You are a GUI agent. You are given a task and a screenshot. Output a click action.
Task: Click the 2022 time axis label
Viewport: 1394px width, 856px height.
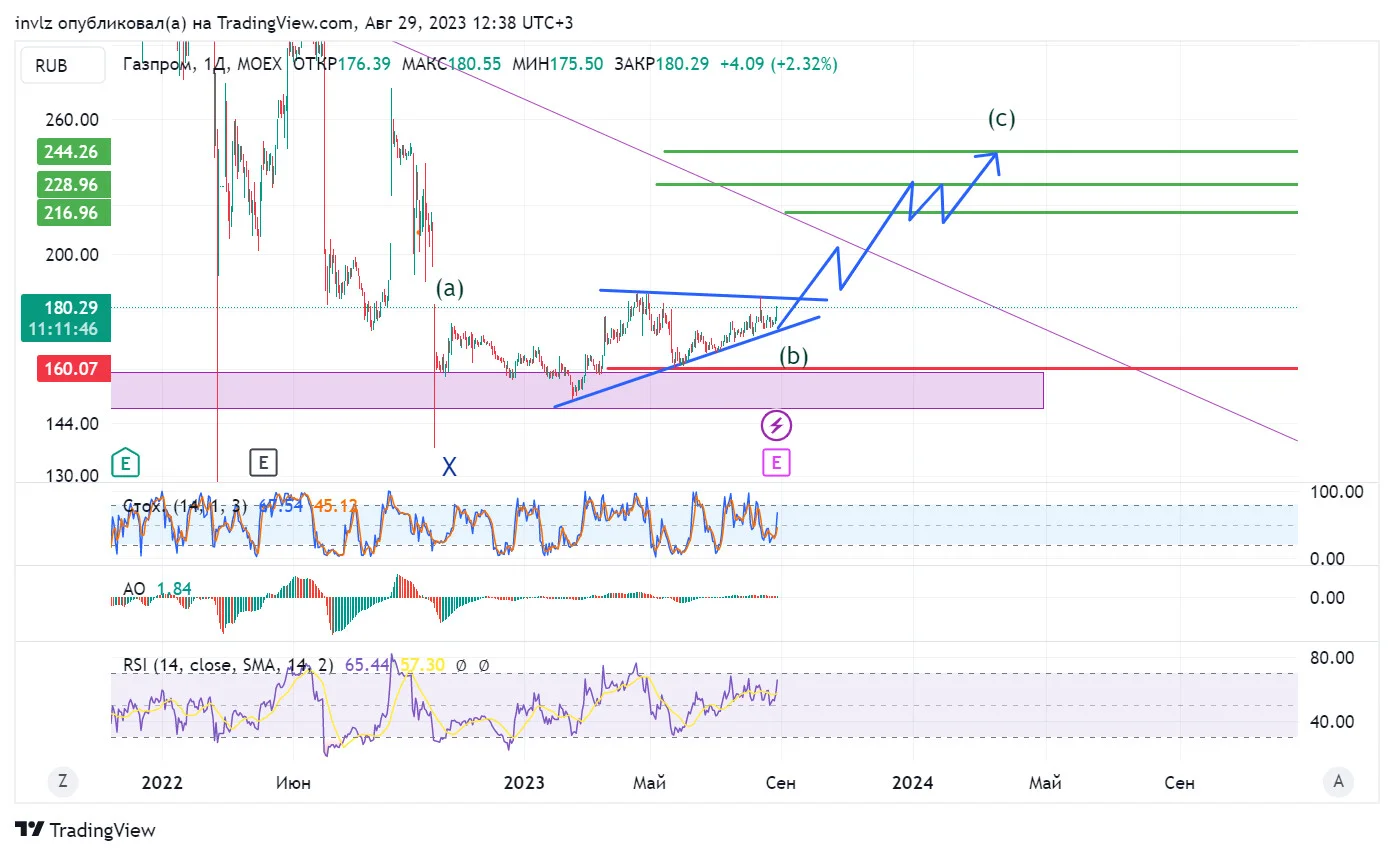click(x=162, y=782)
